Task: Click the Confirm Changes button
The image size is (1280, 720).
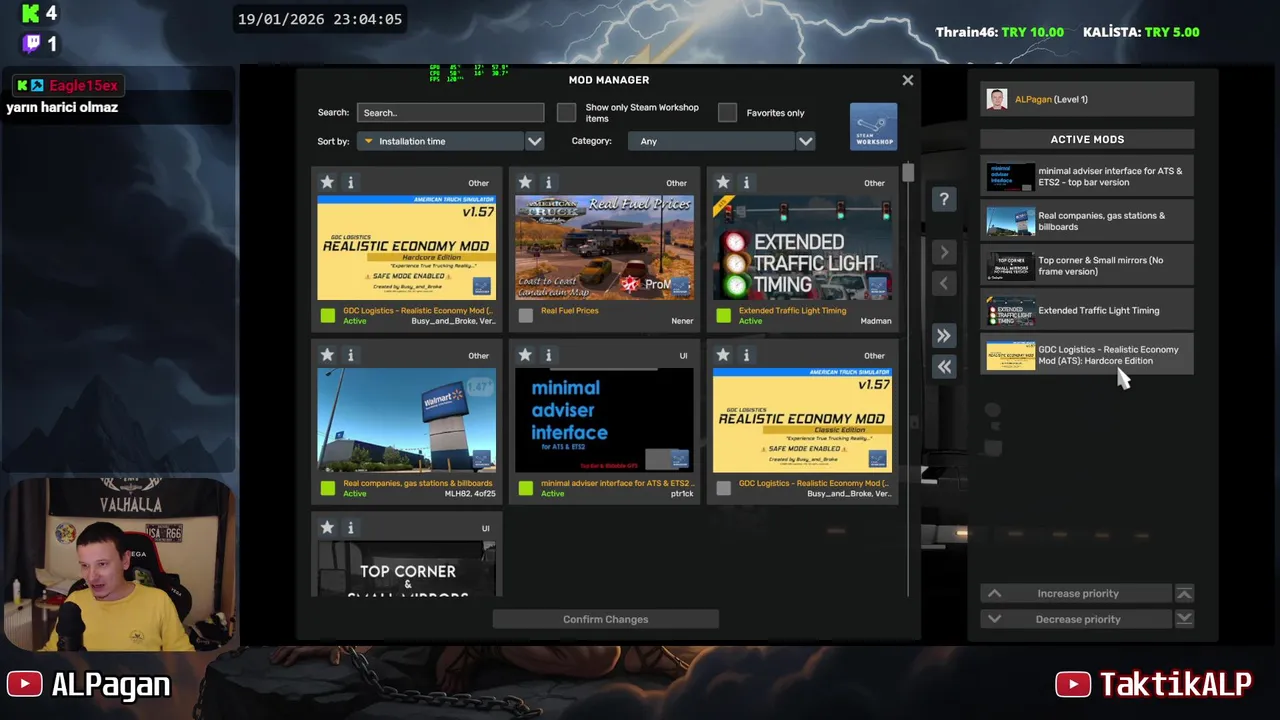Action: [x=605, y=619]
